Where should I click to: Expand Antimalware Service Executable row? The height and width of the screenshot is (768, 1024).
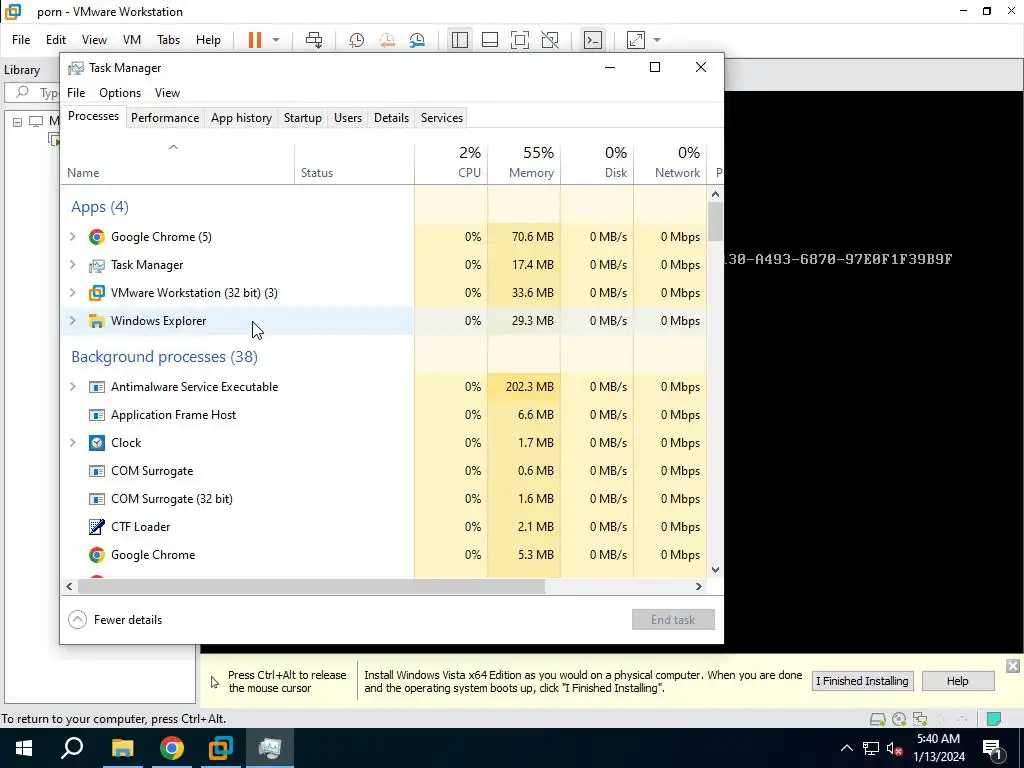point(72,387)
